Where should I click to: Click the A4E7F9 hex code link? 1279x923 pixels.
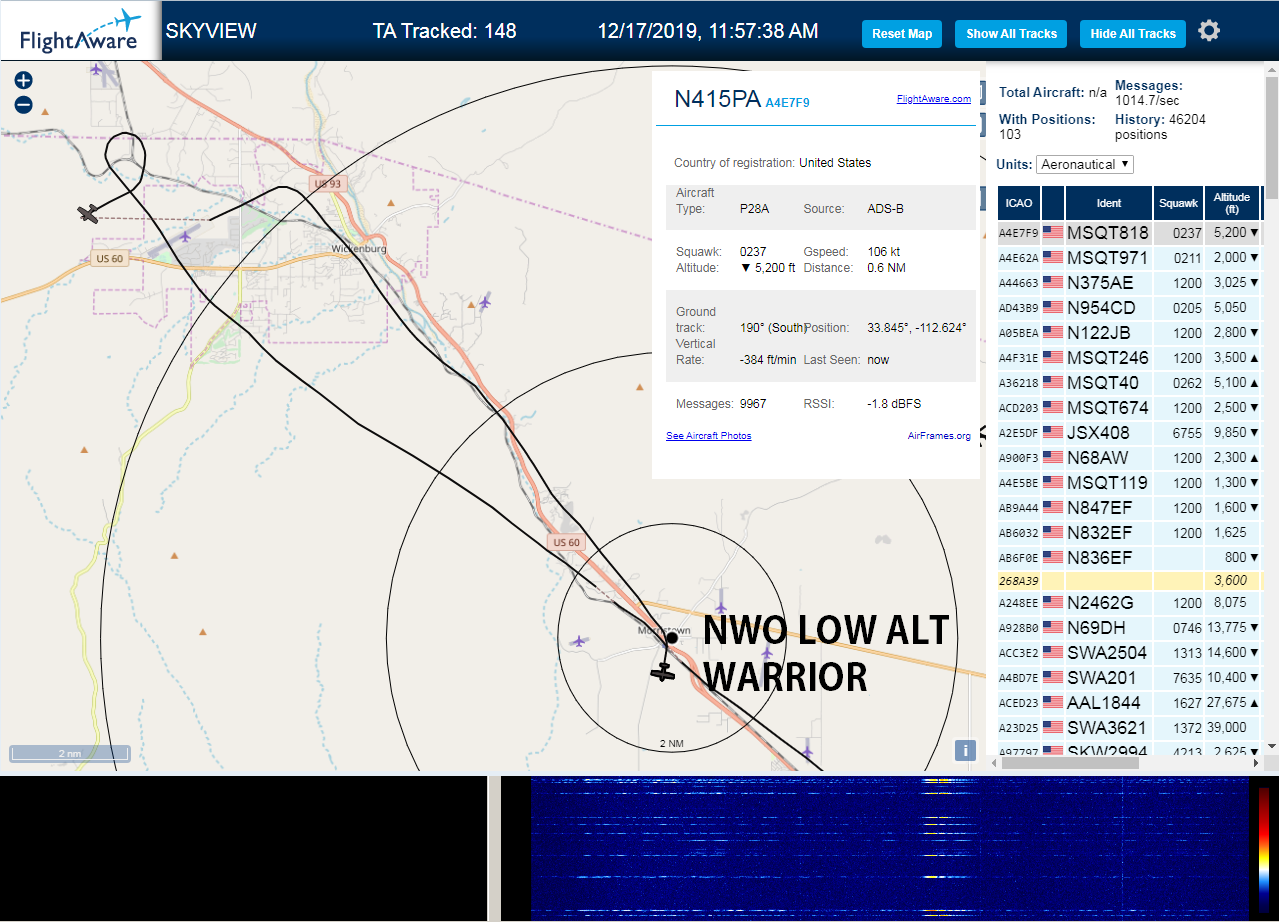tap(787, 103)
